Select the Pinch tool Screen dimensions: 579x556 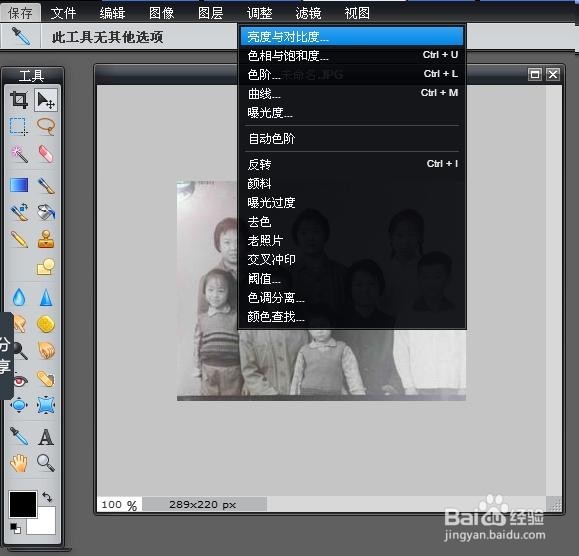46,405
